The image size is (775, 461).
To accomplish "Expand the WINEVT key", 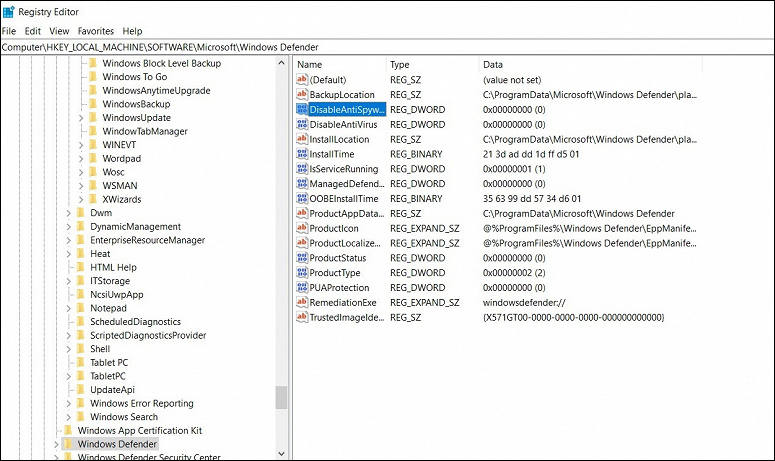I will [x=81, y=145].
